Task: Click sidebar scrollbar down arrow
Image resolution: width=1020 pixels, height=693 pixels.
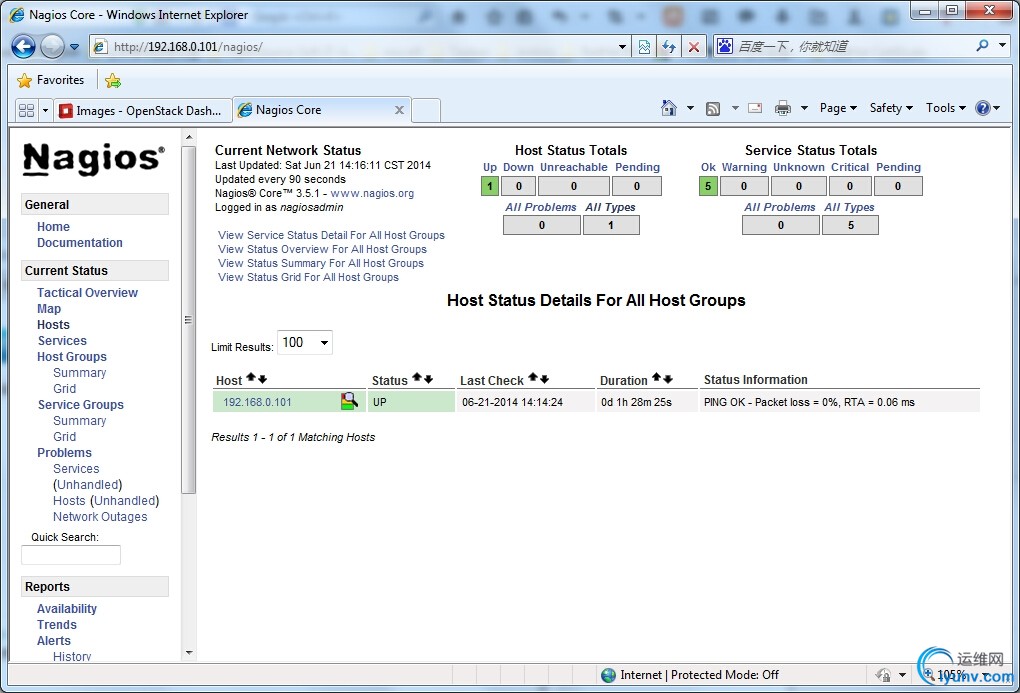Action: pos(189,653)
